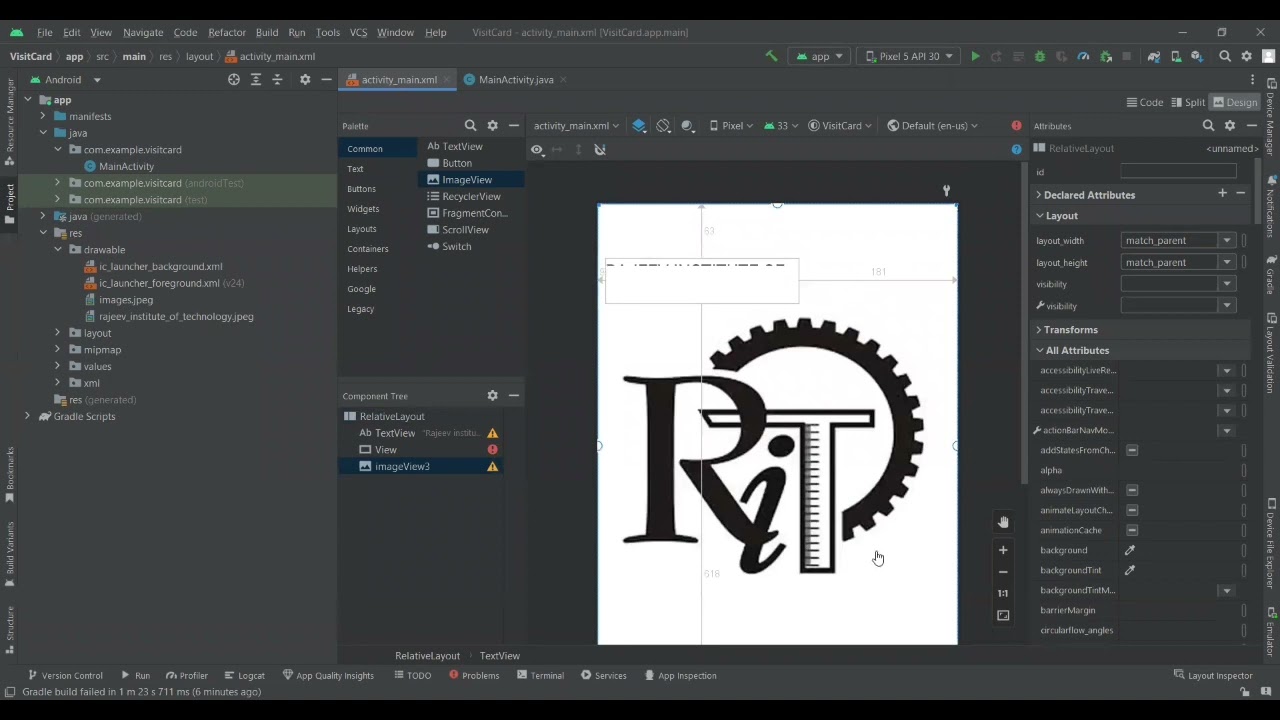Click the blue help question mark icon

pyautogui.click(x=1016, y=149)
